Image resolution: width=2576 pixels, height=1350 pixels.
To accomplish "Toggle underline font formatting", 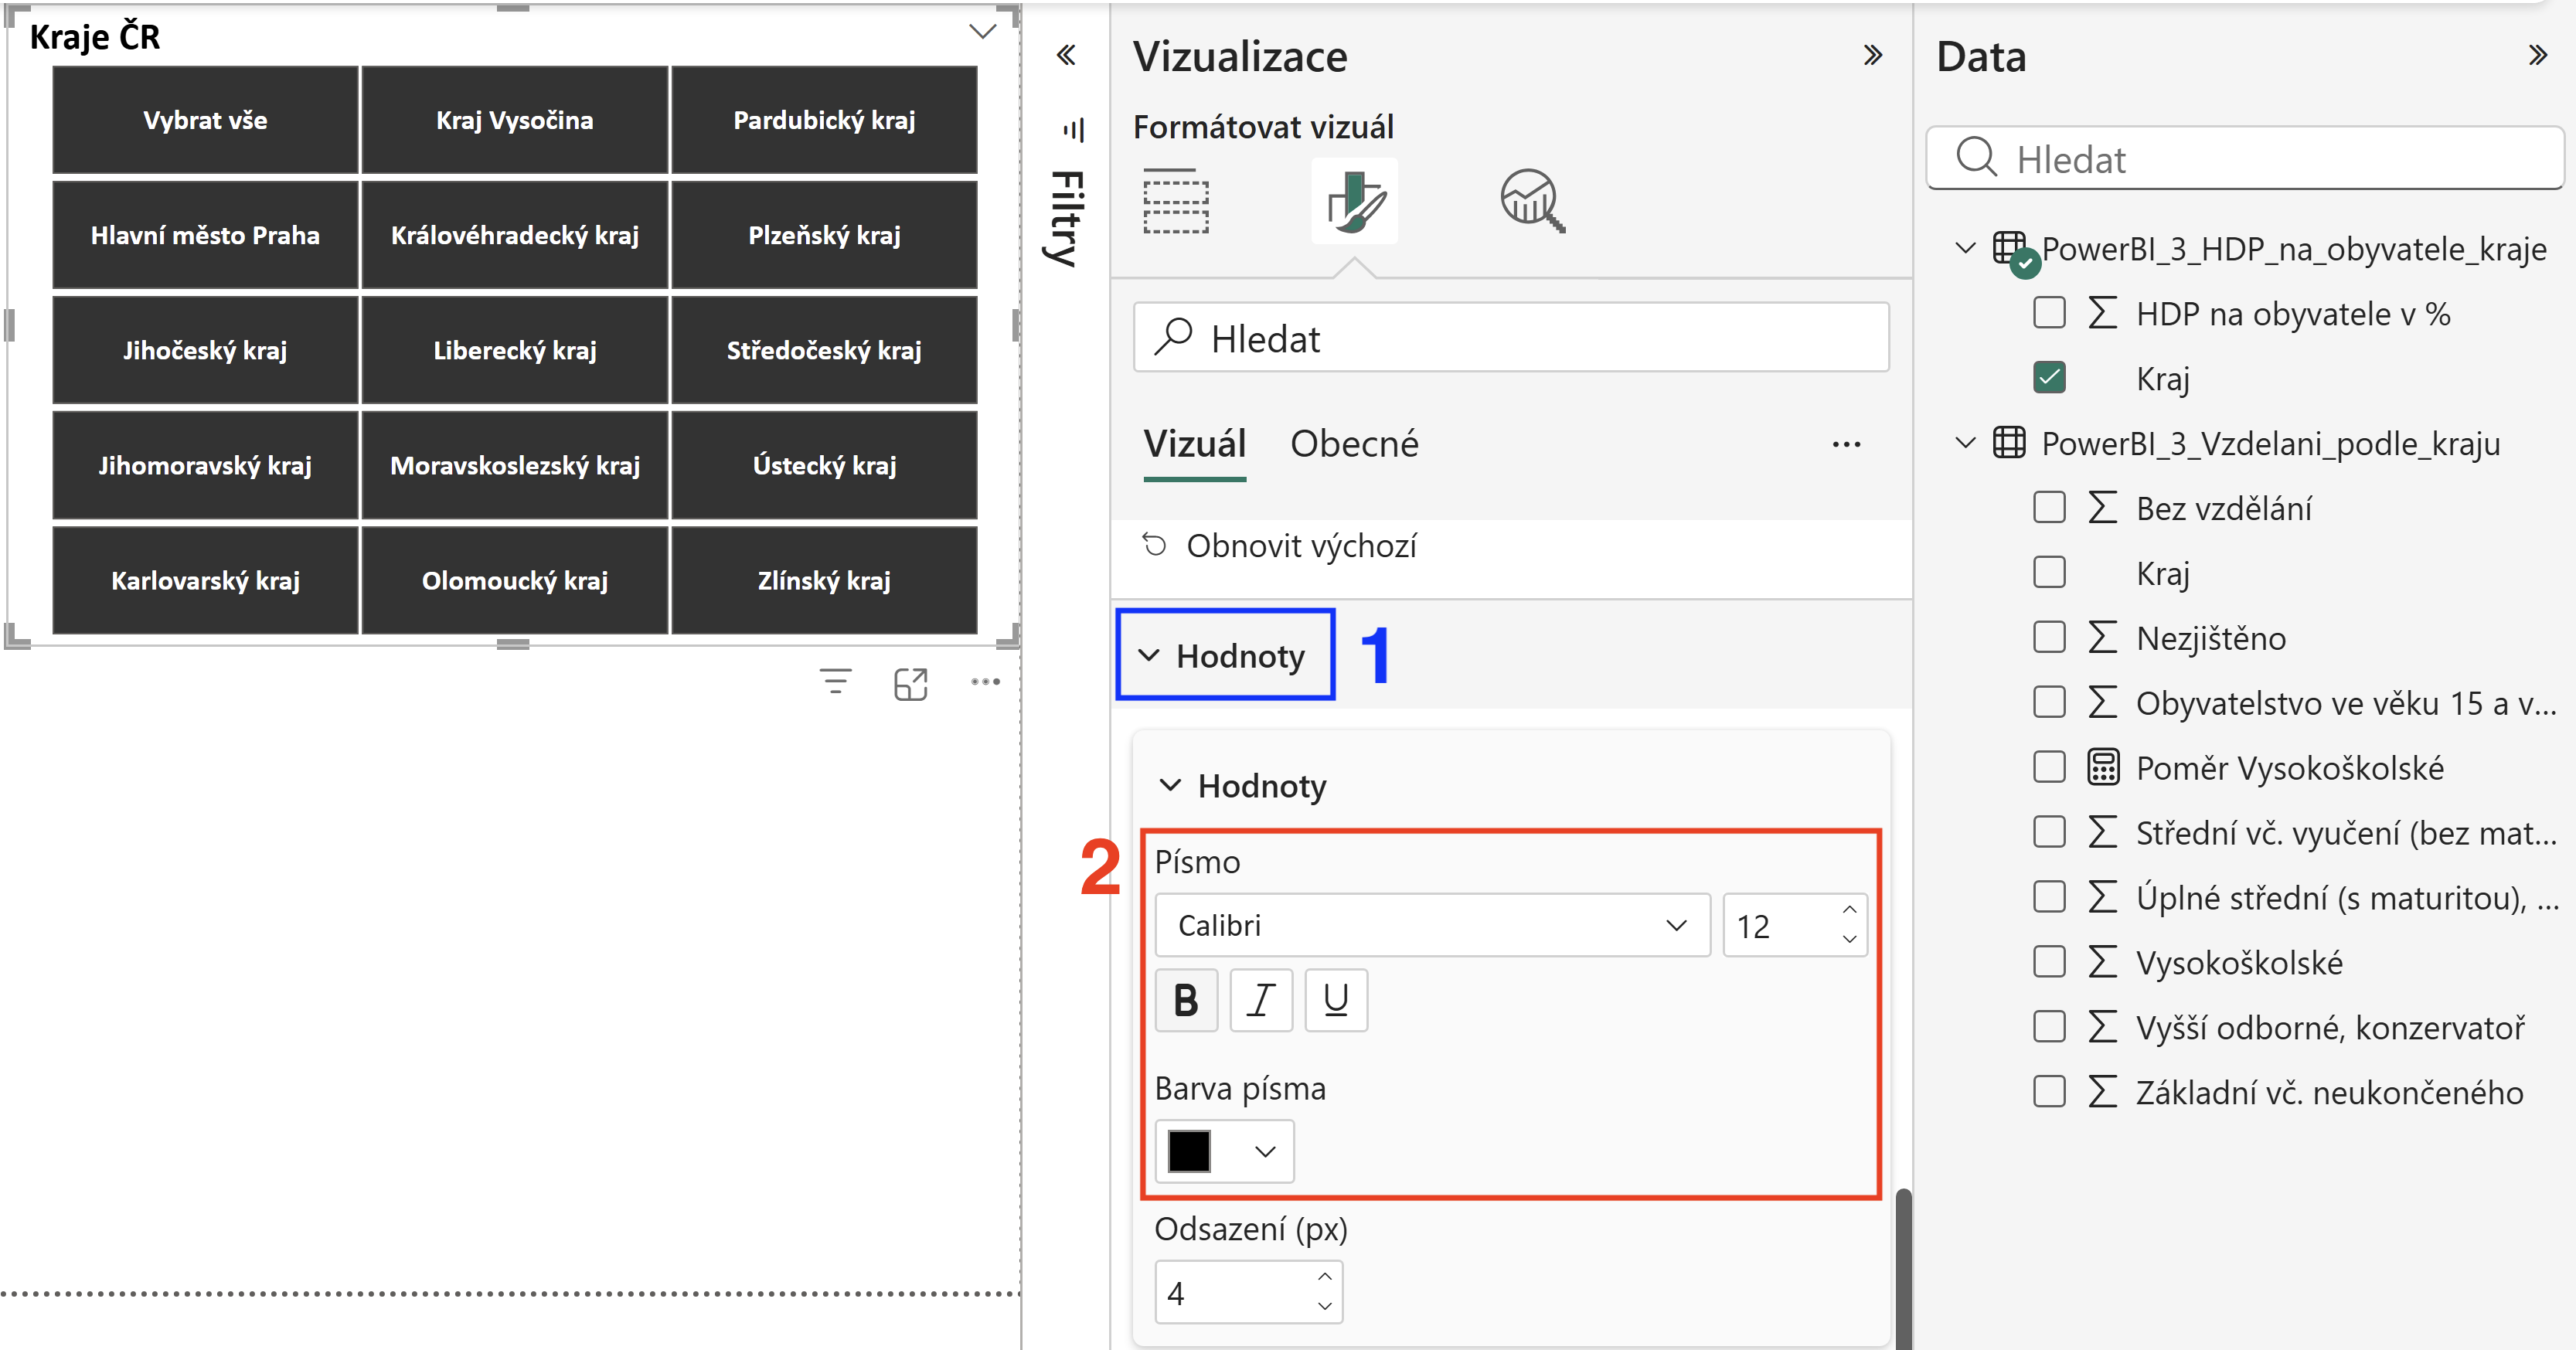I will (x=1336, y=1000).
